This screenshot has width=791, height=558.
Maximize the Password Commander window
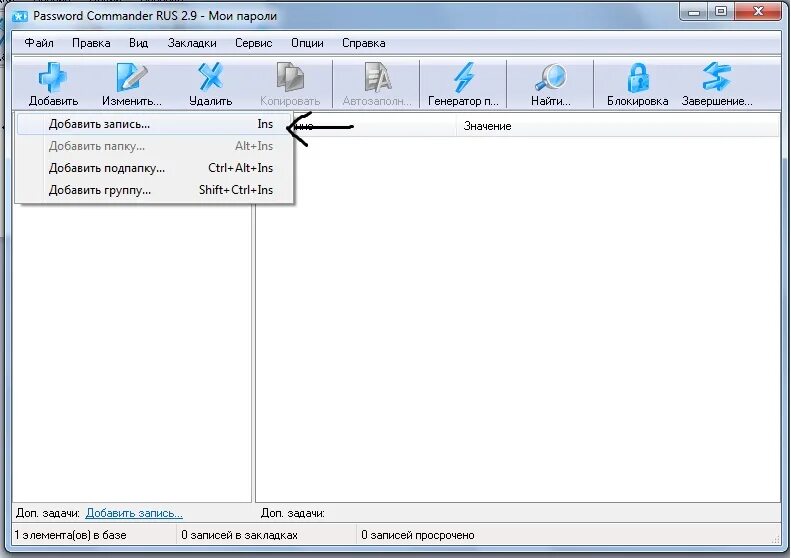tap(721, 12)
